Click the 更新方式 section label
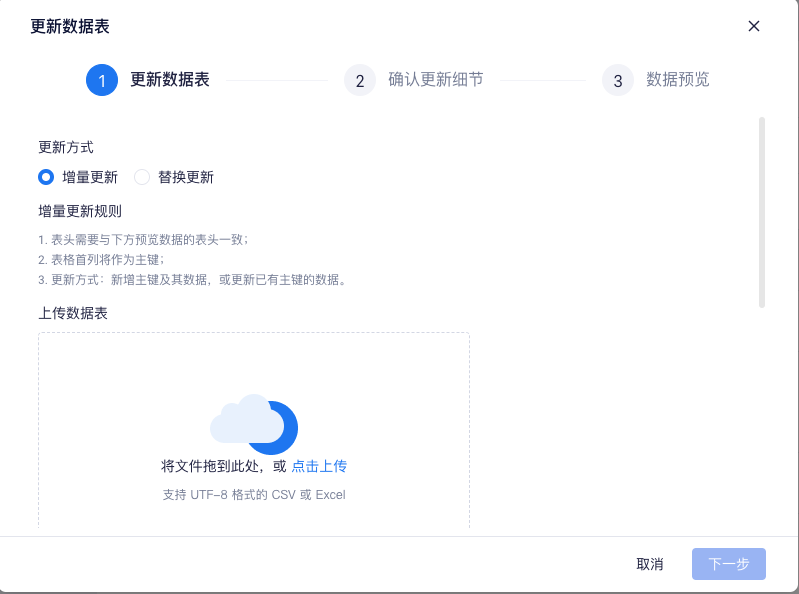The height and width of the screenshot is (594, 799). [66, 147]
